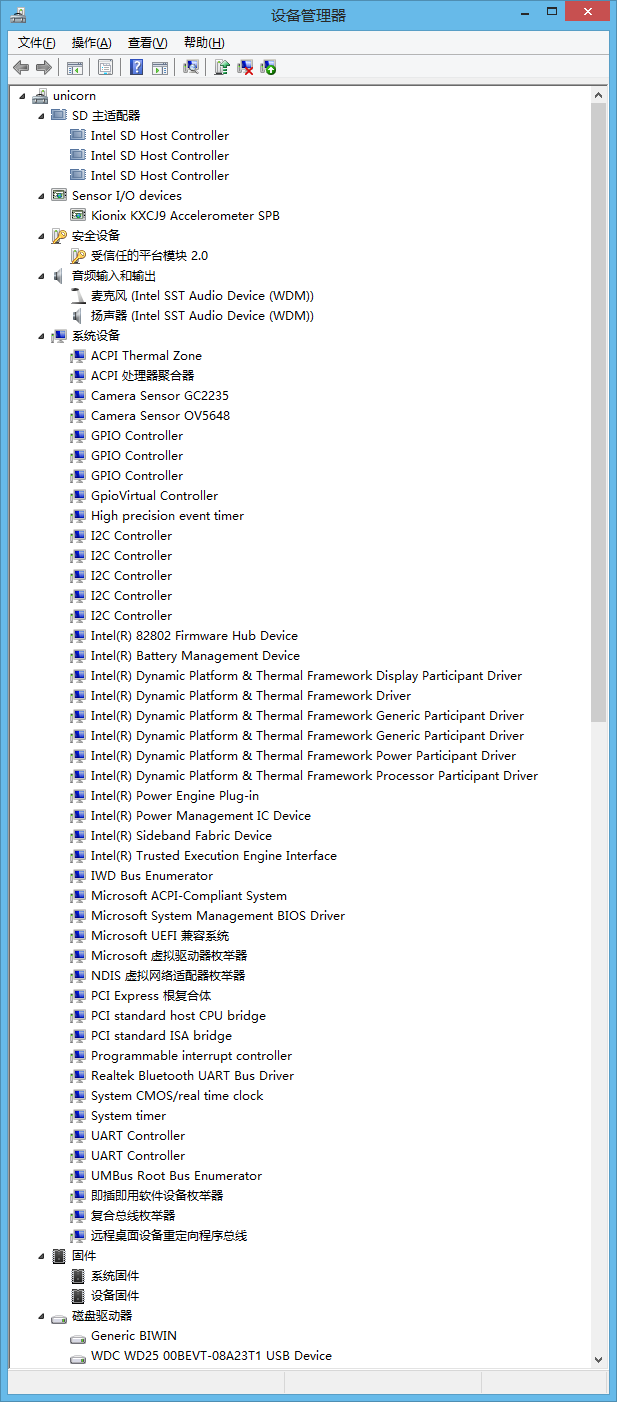
Task: Select Camera Sensor OV5648
Action: coord(160,416)
